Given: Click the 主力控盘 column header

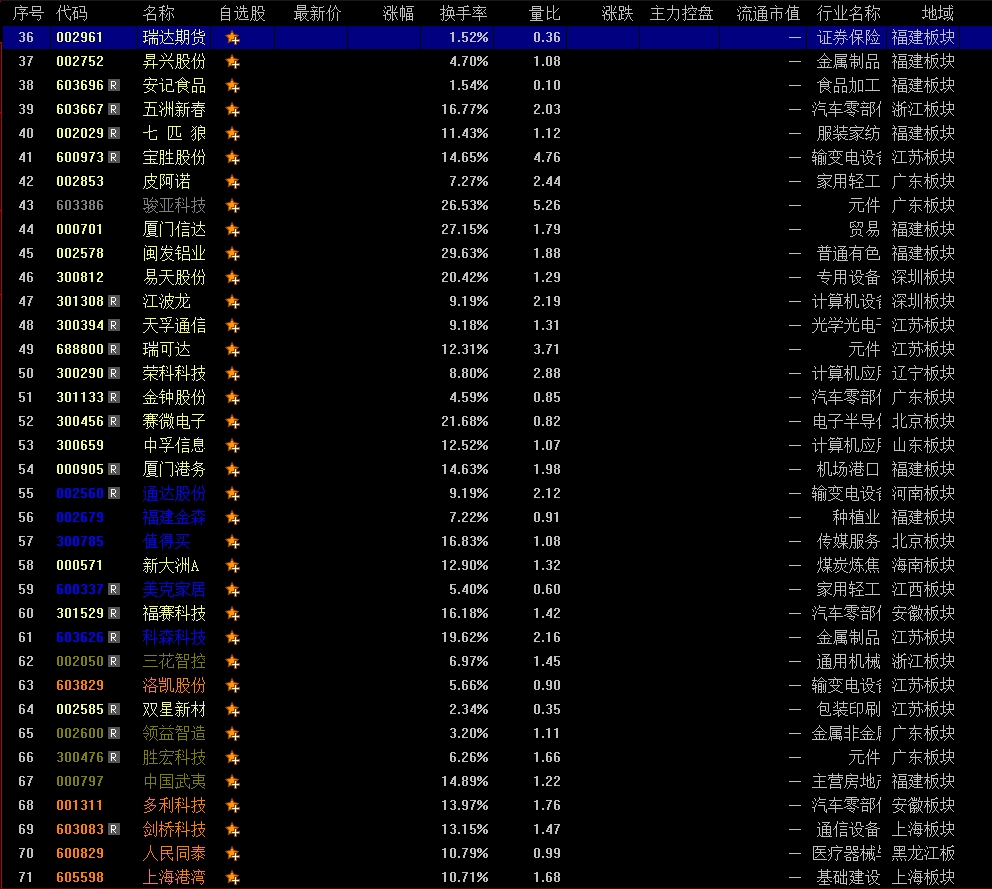Looking at the screenshot, I should pyautogui.click(x=681, y=13).
